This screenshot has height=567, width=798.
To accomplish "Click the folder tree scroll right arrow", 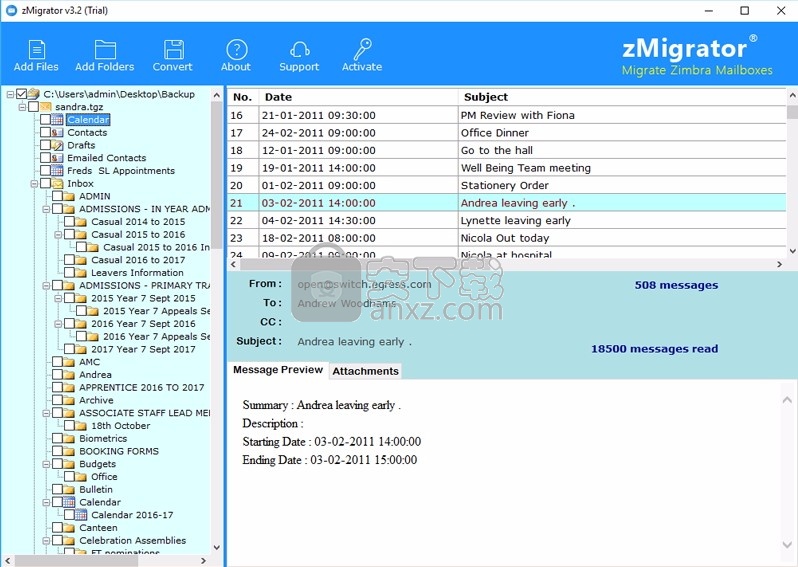I will point(204,560).
